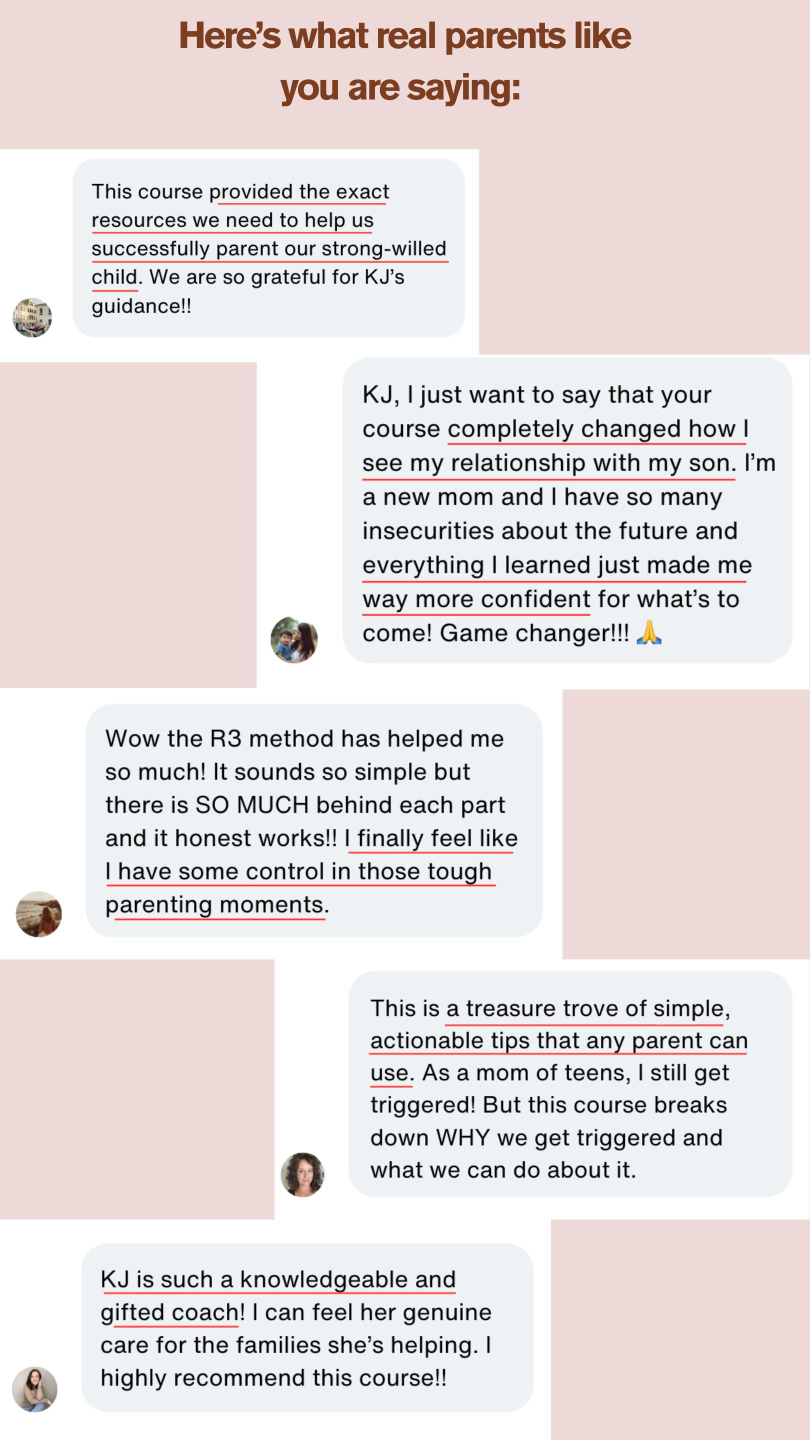
Task: Select the strong-willed child testimonial bubble
Action: [x=269, y=248]
